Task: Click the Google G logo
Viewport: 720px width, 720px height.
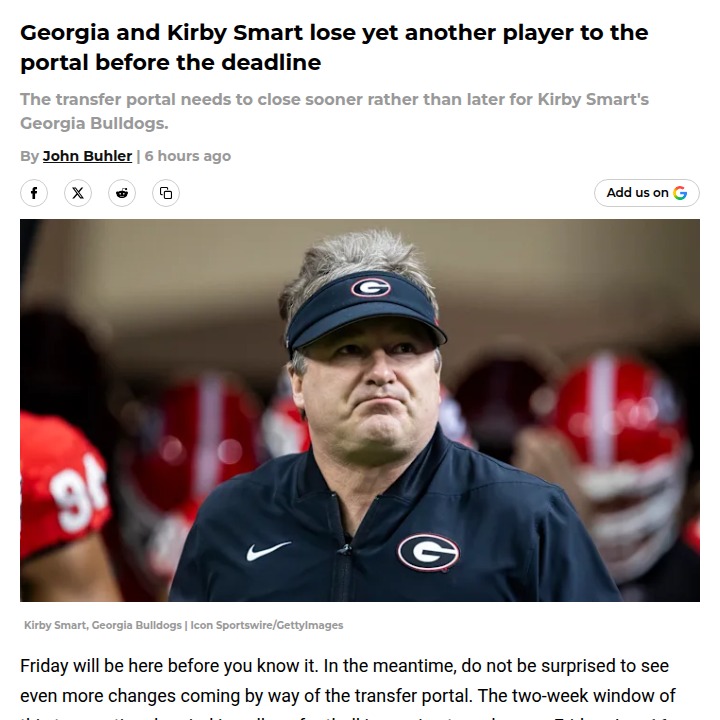Action: (680, 193)
